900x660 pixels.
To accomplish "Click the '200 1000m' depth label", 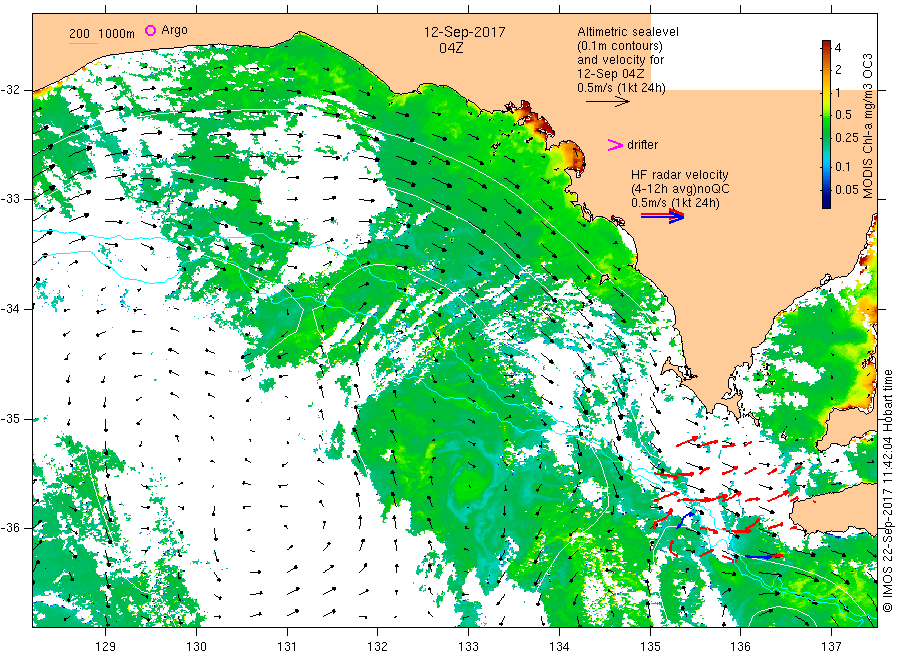I will 102,34.
